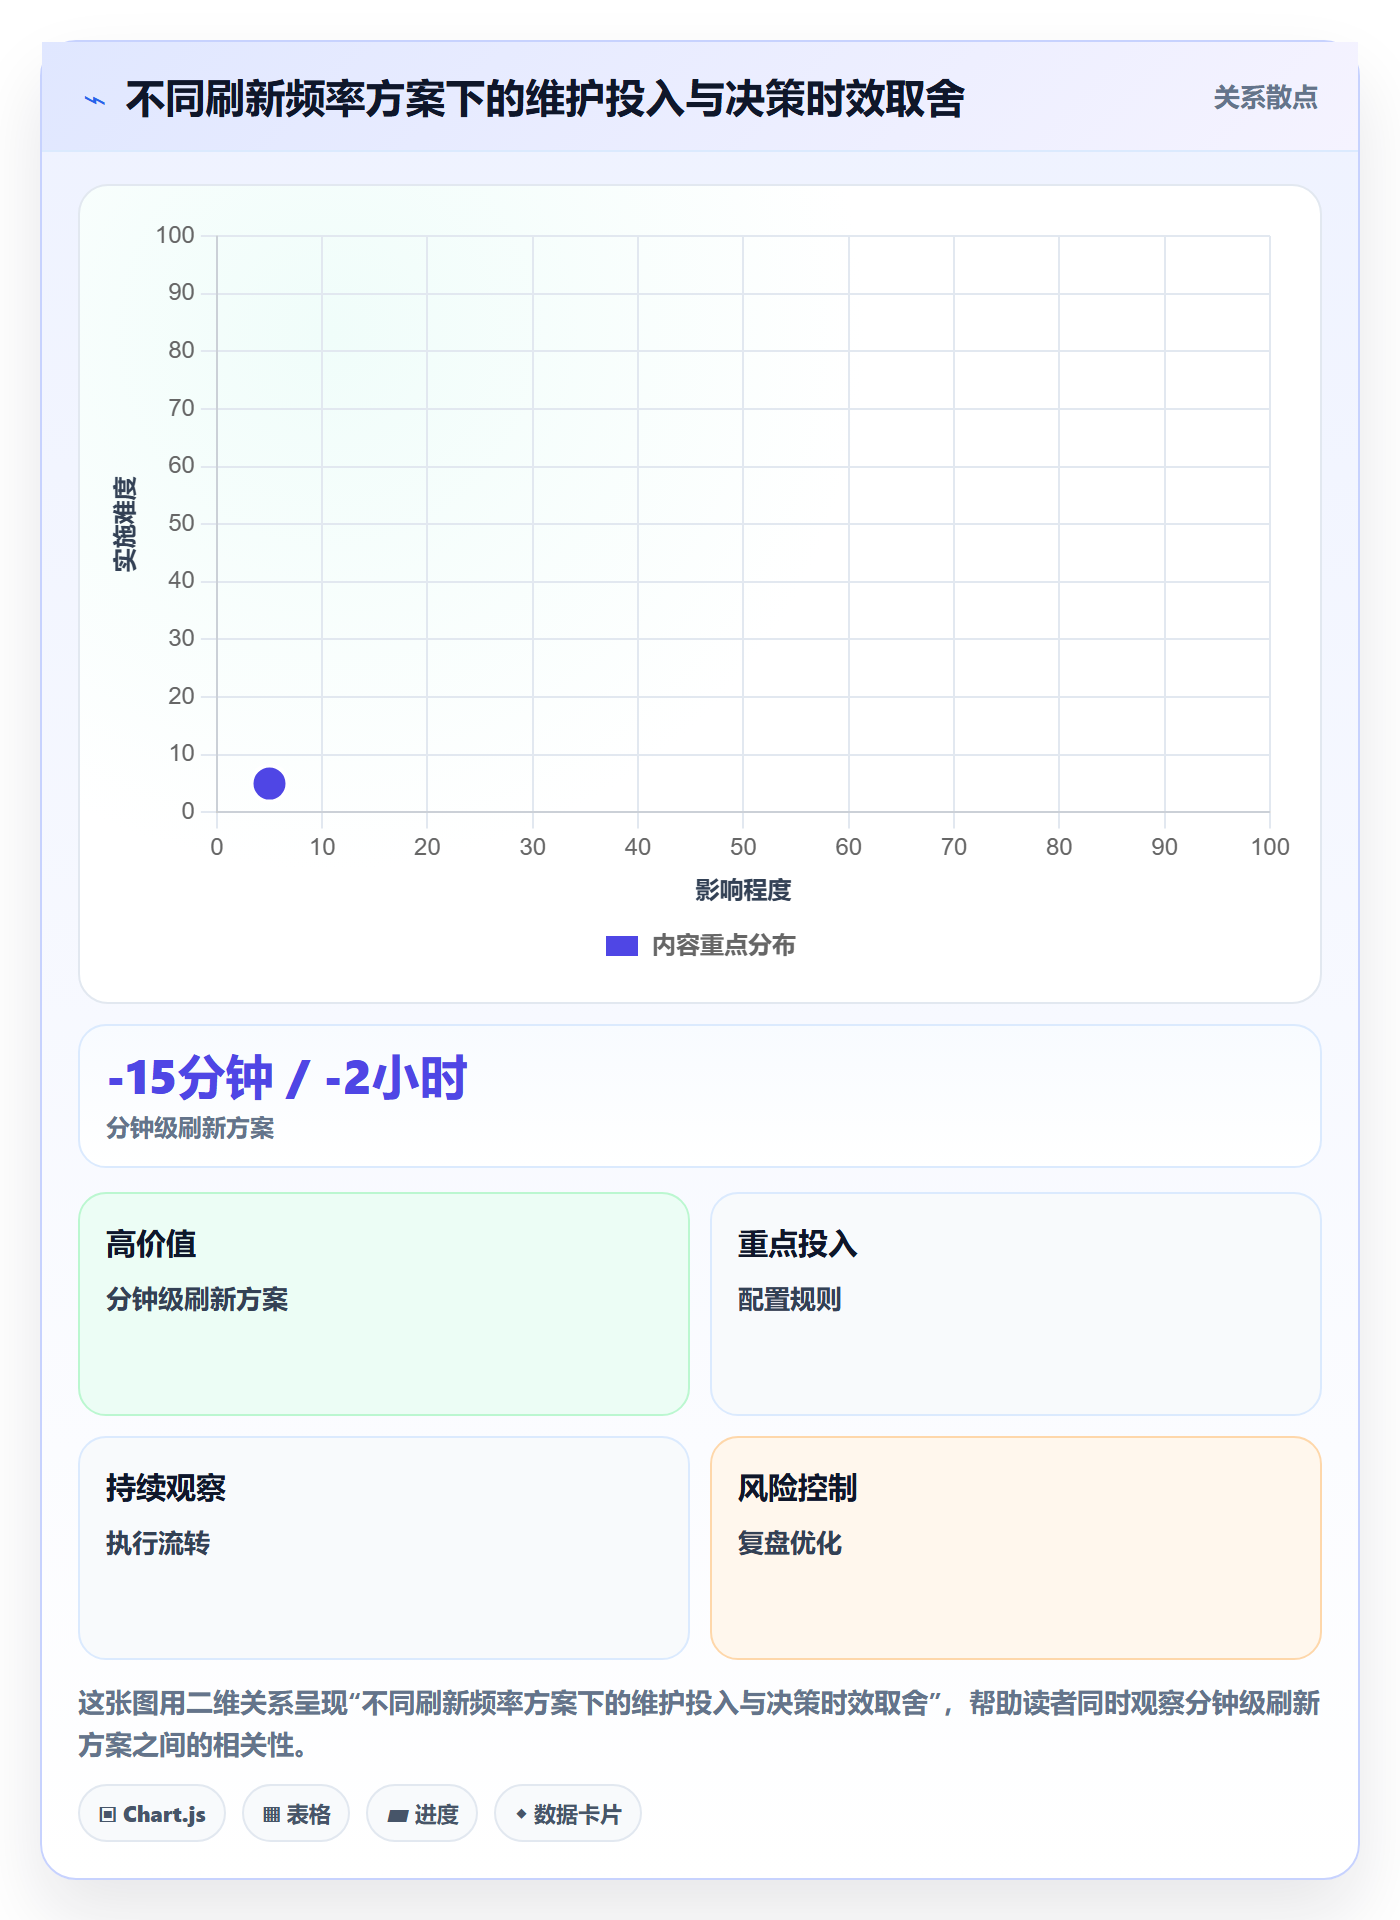Click 执行流转 in the 持续观察 card
1400x1920 pixels.
(158, 1544)
